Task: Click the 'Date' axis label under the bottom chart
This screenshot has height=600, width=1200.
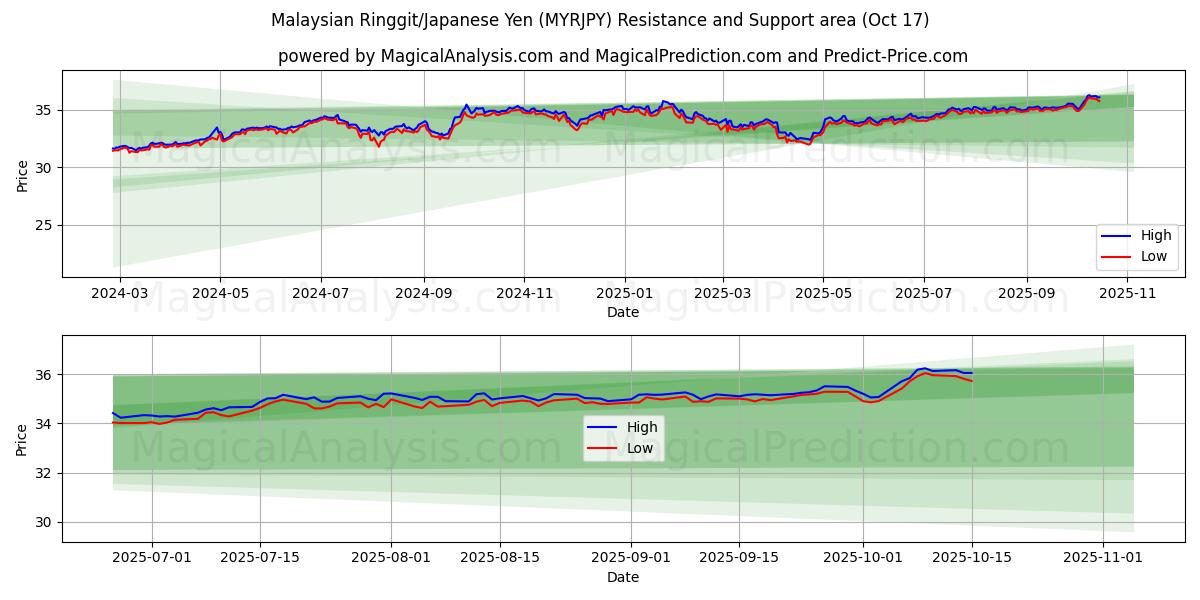Action: 622,577
